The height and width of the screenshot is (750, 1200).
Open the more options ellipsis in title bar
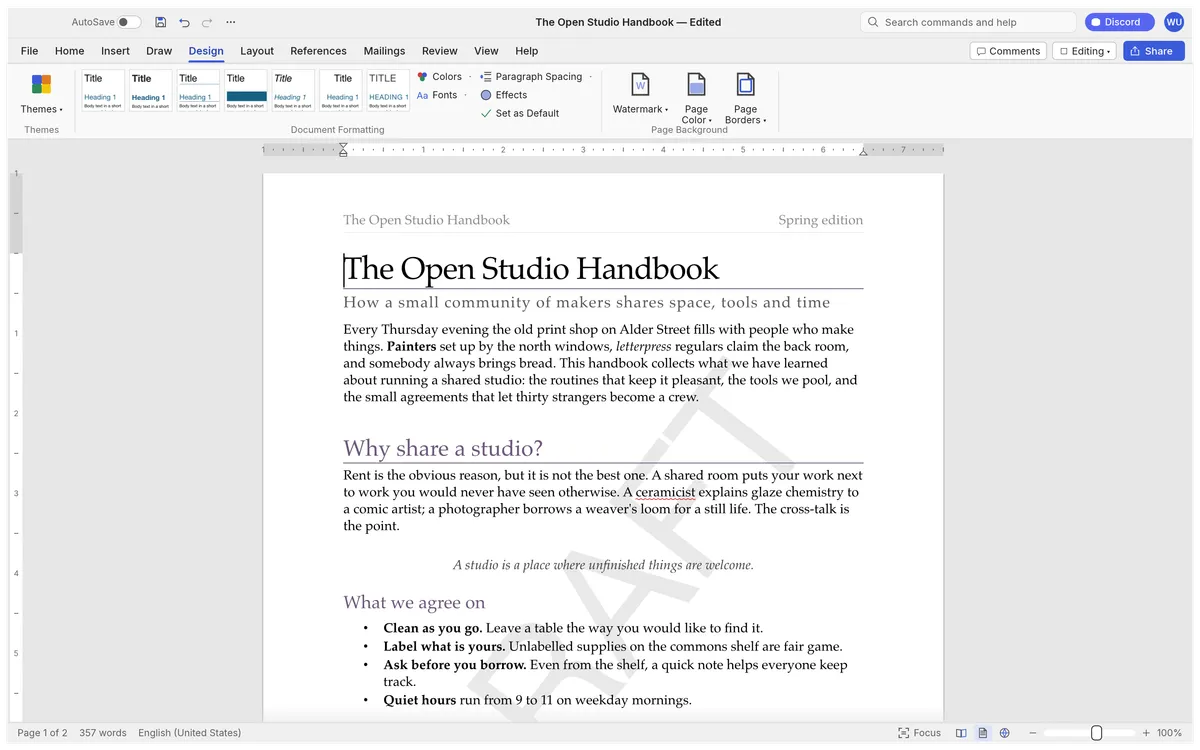point(231,22)
